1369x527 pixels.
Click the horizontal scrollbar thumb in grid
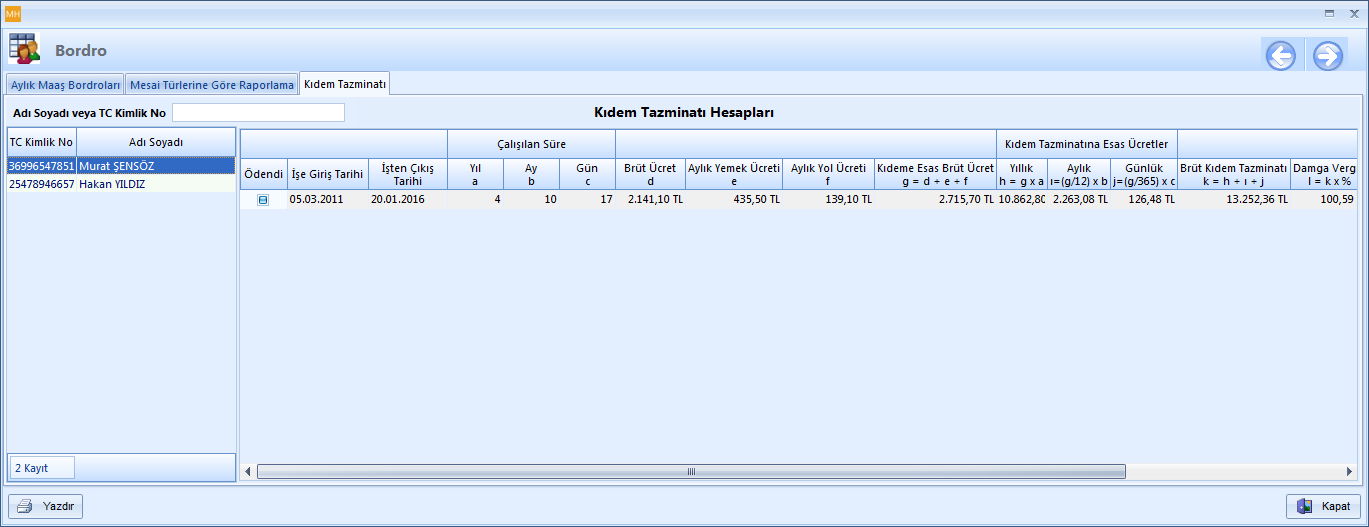[690, 471]
